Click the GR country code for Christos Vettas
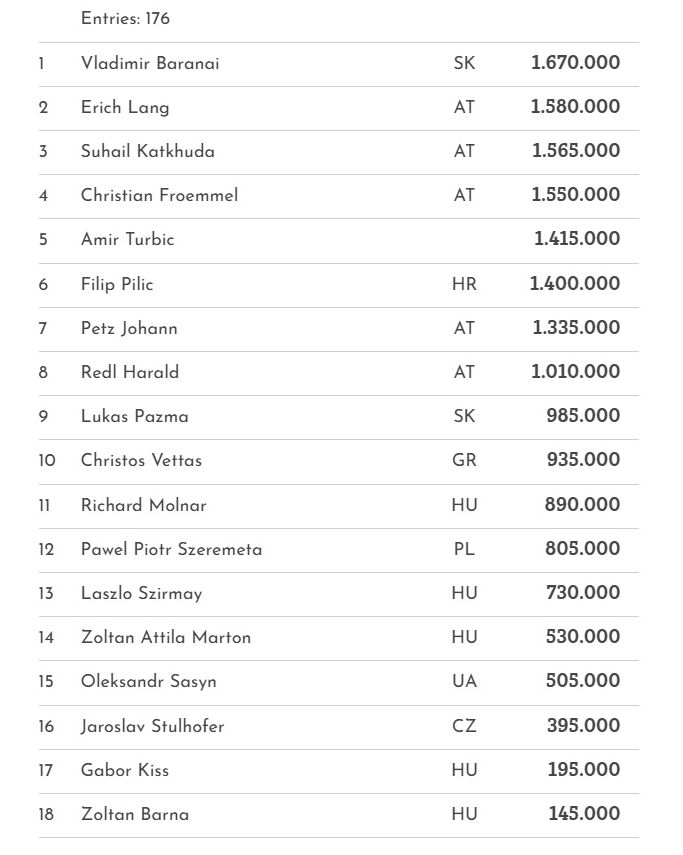The image size is (683, 855). 464,460
